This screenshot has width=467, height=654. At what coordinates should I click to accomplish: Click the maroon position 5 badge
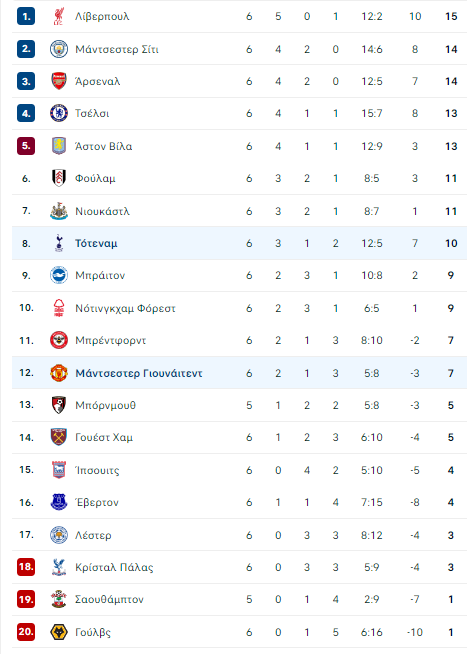click(26, 146)
